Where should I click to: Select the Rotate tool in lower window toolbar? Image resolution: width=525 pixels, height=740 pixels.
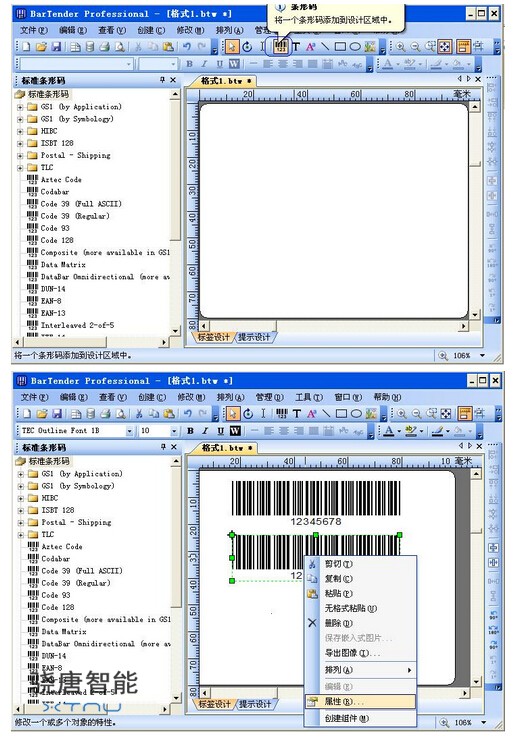click(x=248, y=414)
